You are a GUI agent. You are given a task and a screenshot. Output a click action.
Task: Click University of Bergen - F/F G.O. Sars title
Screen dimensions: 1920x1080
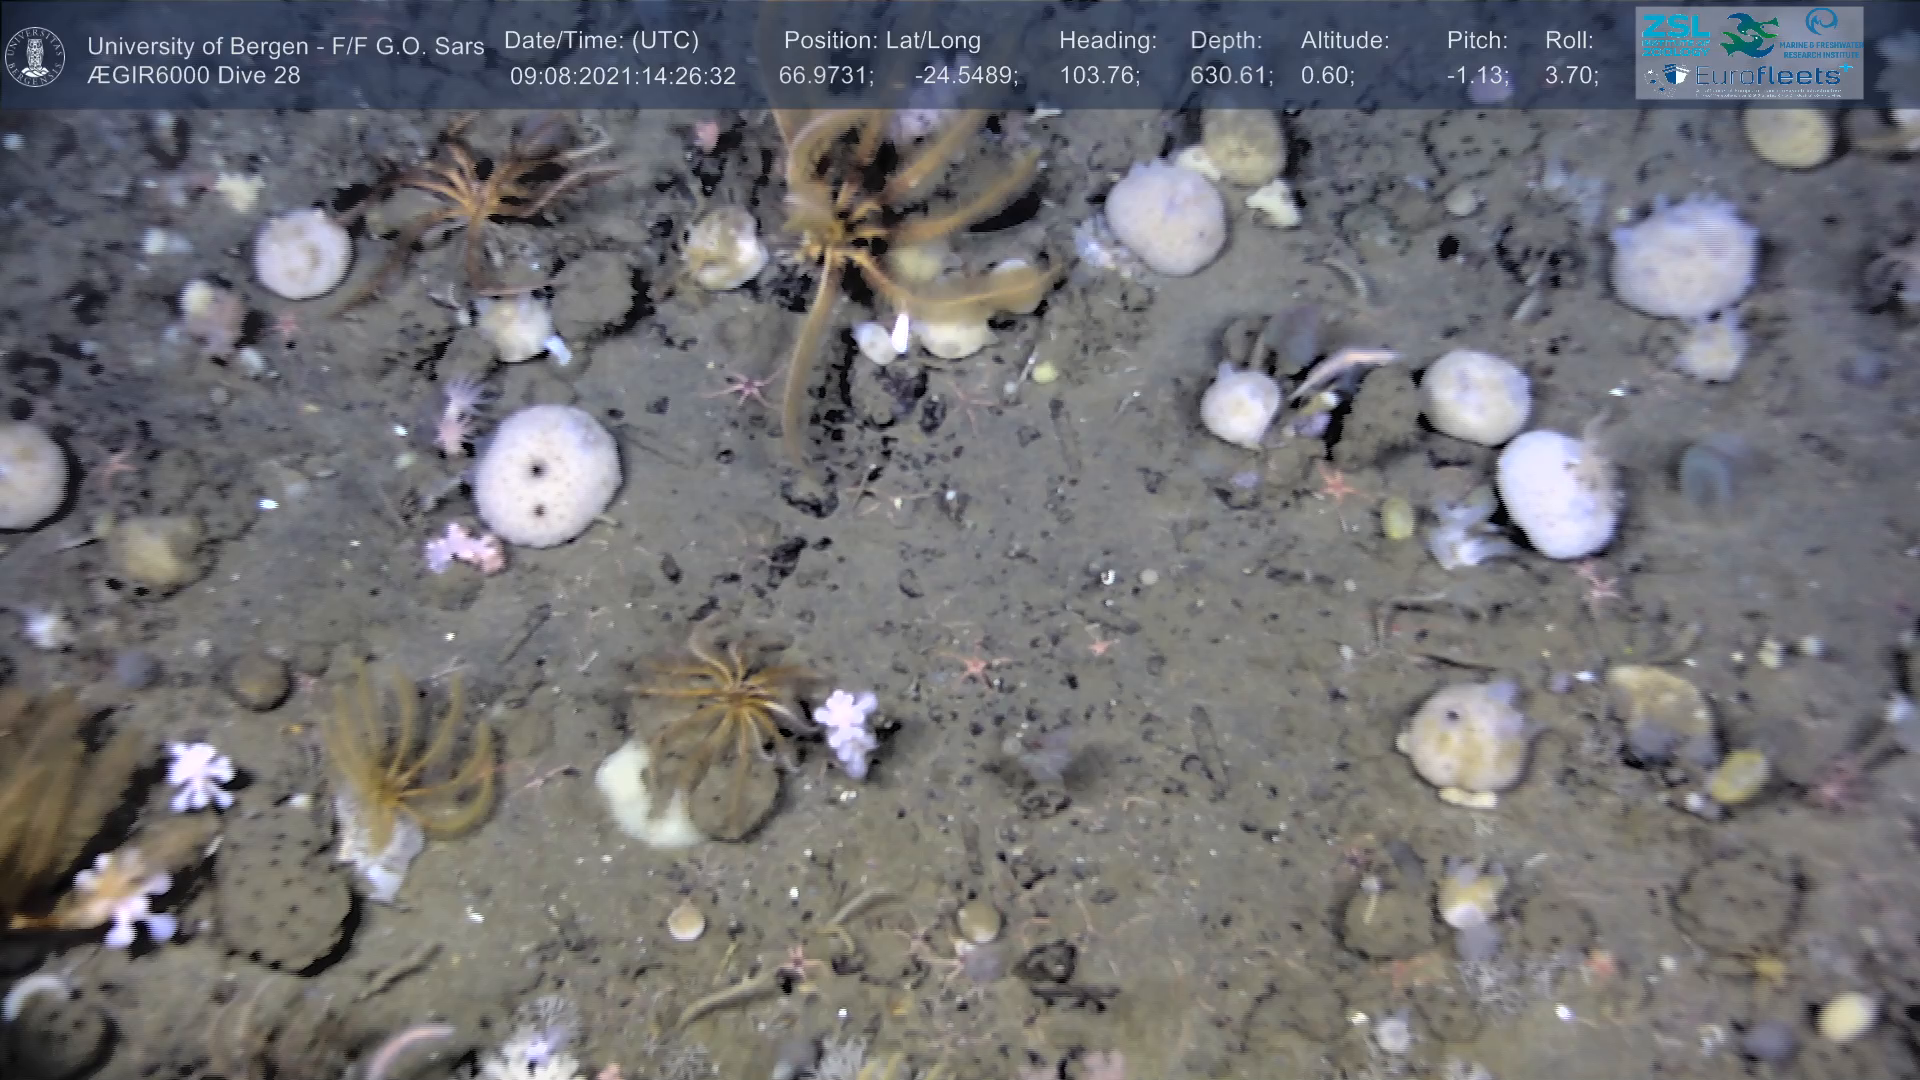point(285,46)
